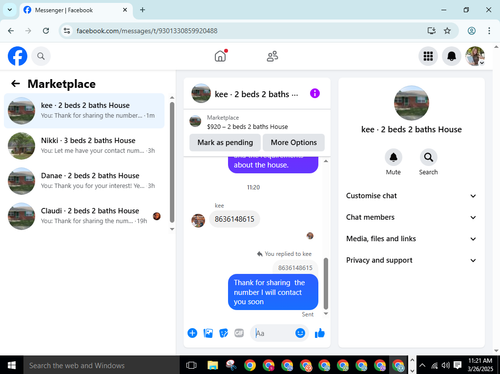The height and width of the screenshot is (374, 500).
Task: Bookmark this page star icon
Action: pyautogui.click(x=447, y=31)
